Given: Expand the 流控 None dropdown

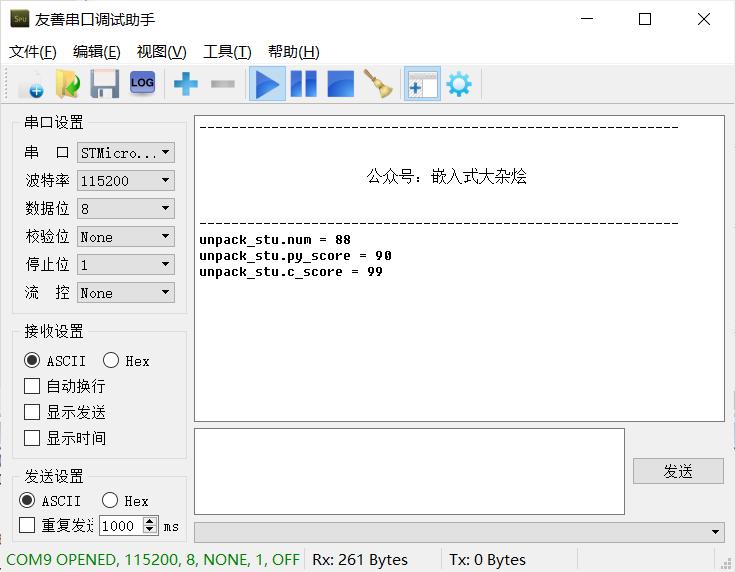Looking at the screenshot, I should [126, 293].
